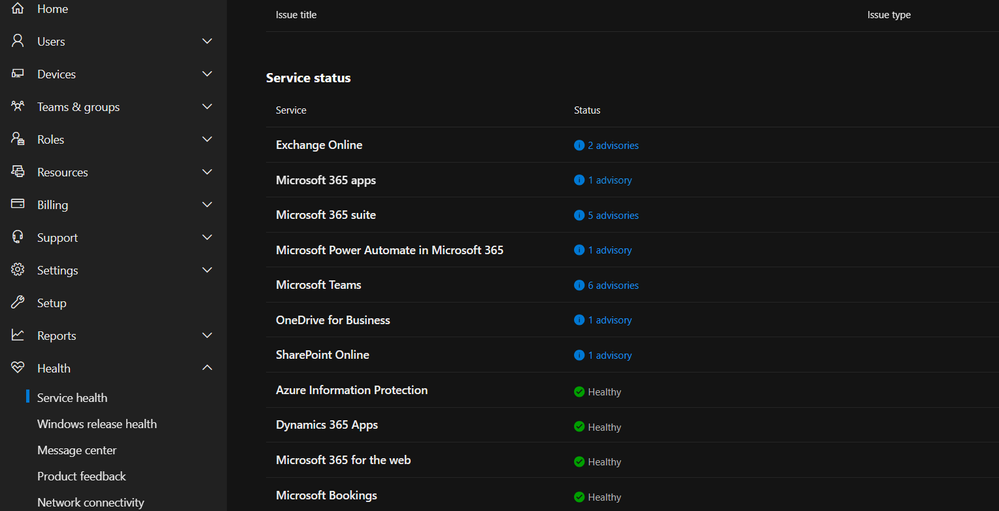Select the Microsoft Bookings service name
The image size is (999, 511).
pos(326,494)
